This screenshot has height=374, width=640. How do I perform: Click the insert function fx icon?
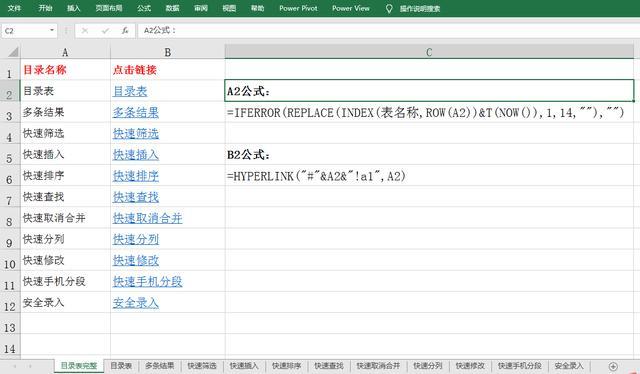click(125, 31)
